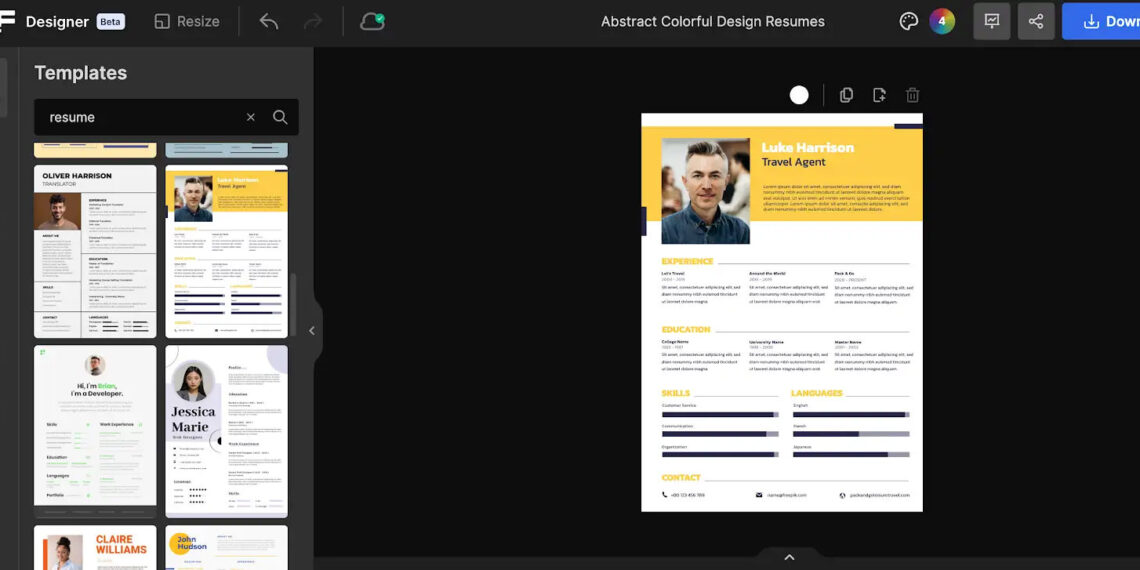Screen dimensions: 1140x570
Task: Click the Customer Service skill bar
Action: 720,414
